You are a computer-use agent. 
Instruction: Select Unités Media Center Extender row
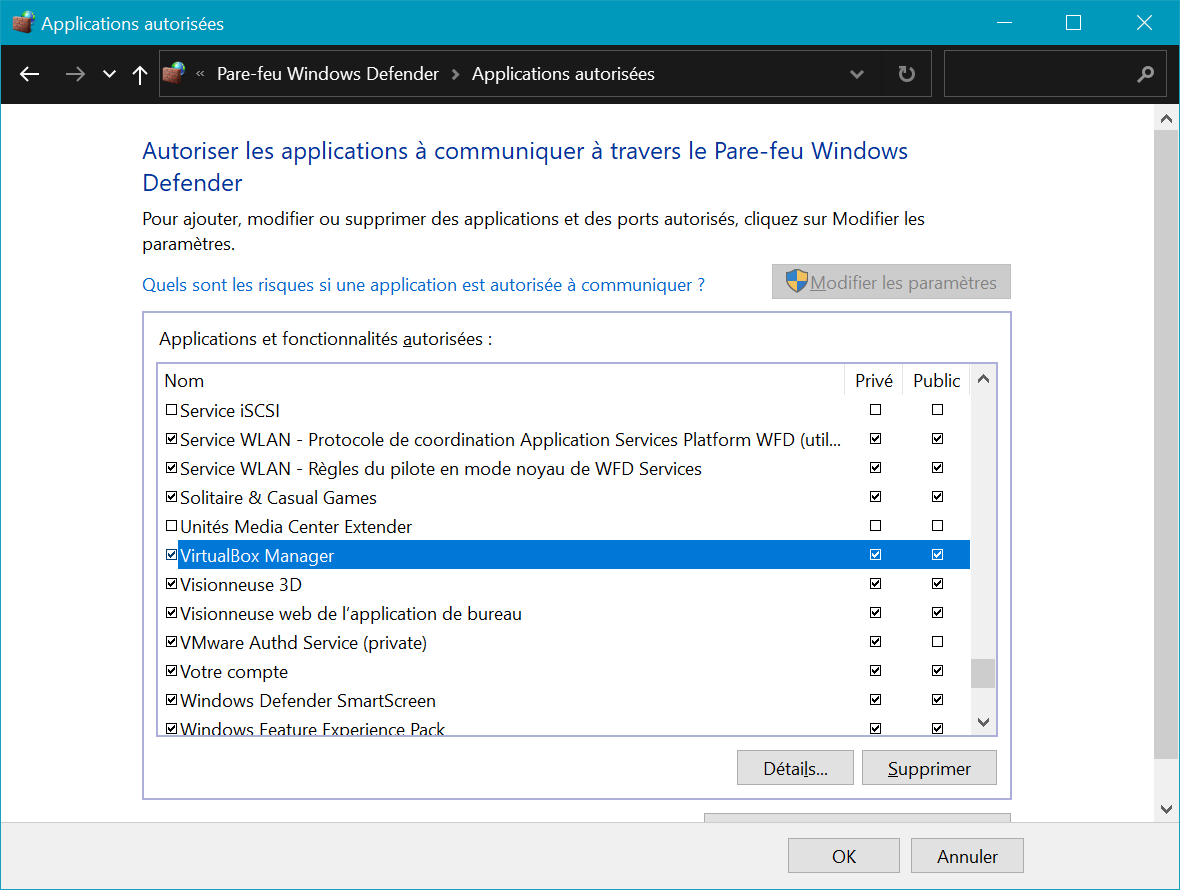coord(564,526)
